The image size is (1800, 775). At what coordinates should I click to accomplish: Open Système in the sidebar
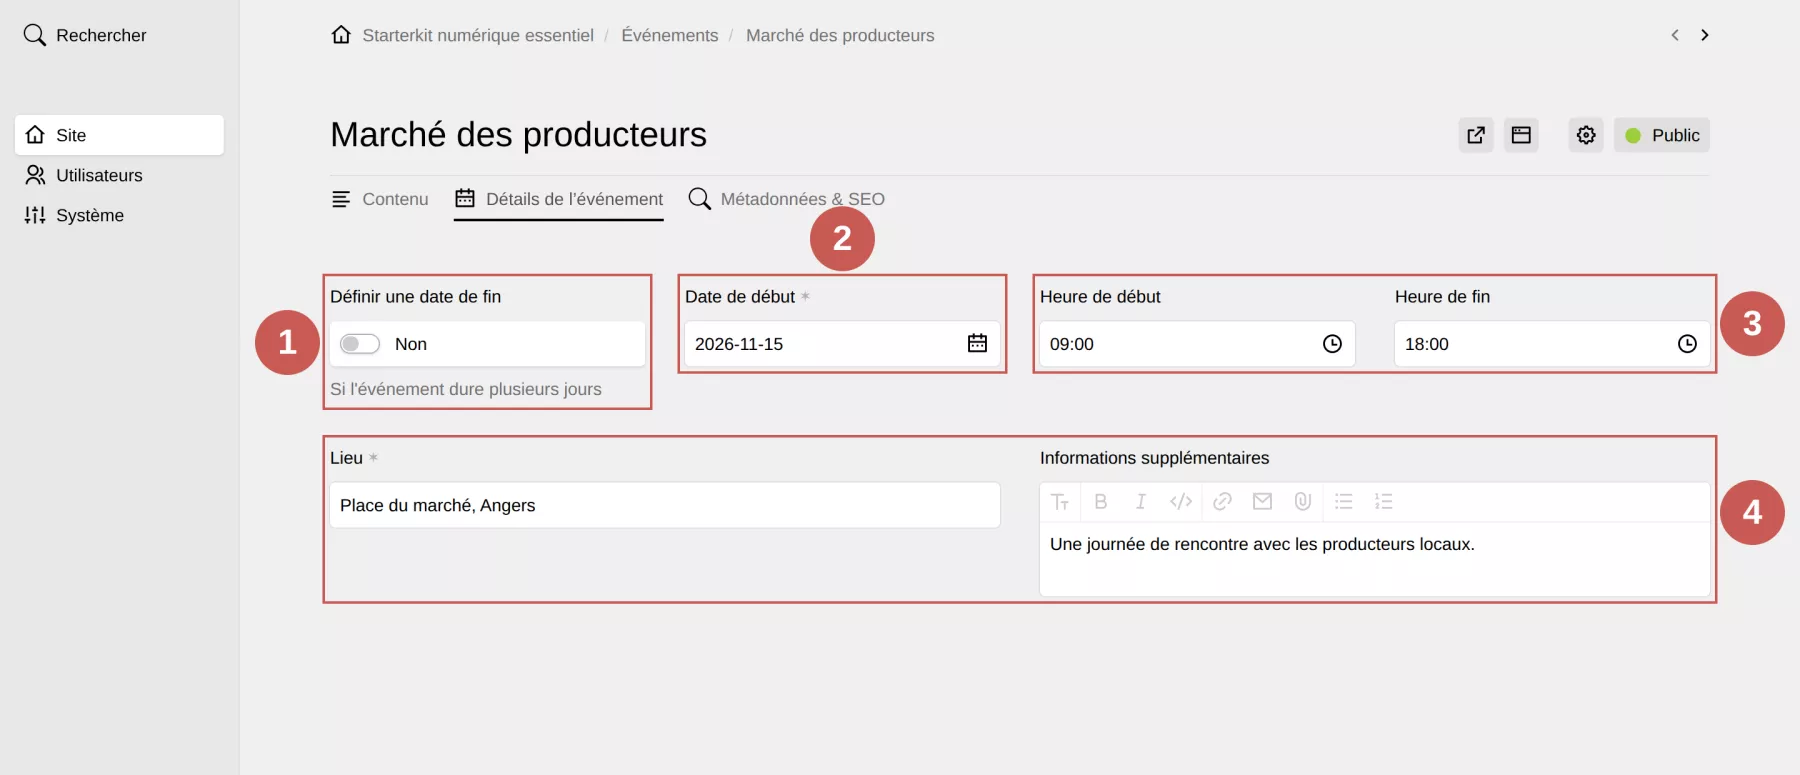119,215
